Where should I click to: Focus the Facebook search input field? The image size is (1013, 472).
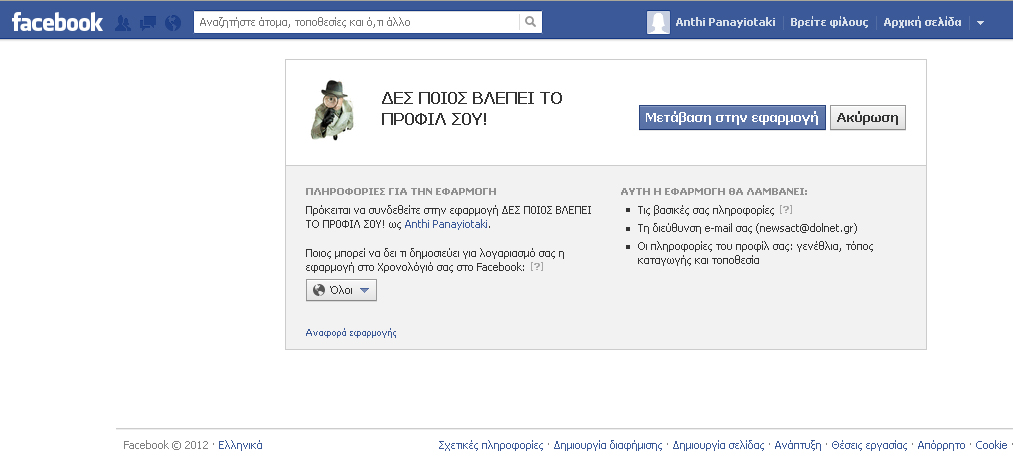pyautogui.click(x=356, y=21)
